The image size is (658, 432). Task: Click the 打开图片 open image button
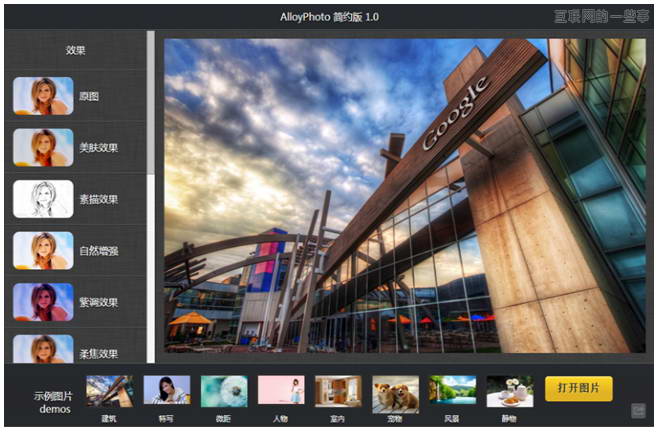pos(579,388)
